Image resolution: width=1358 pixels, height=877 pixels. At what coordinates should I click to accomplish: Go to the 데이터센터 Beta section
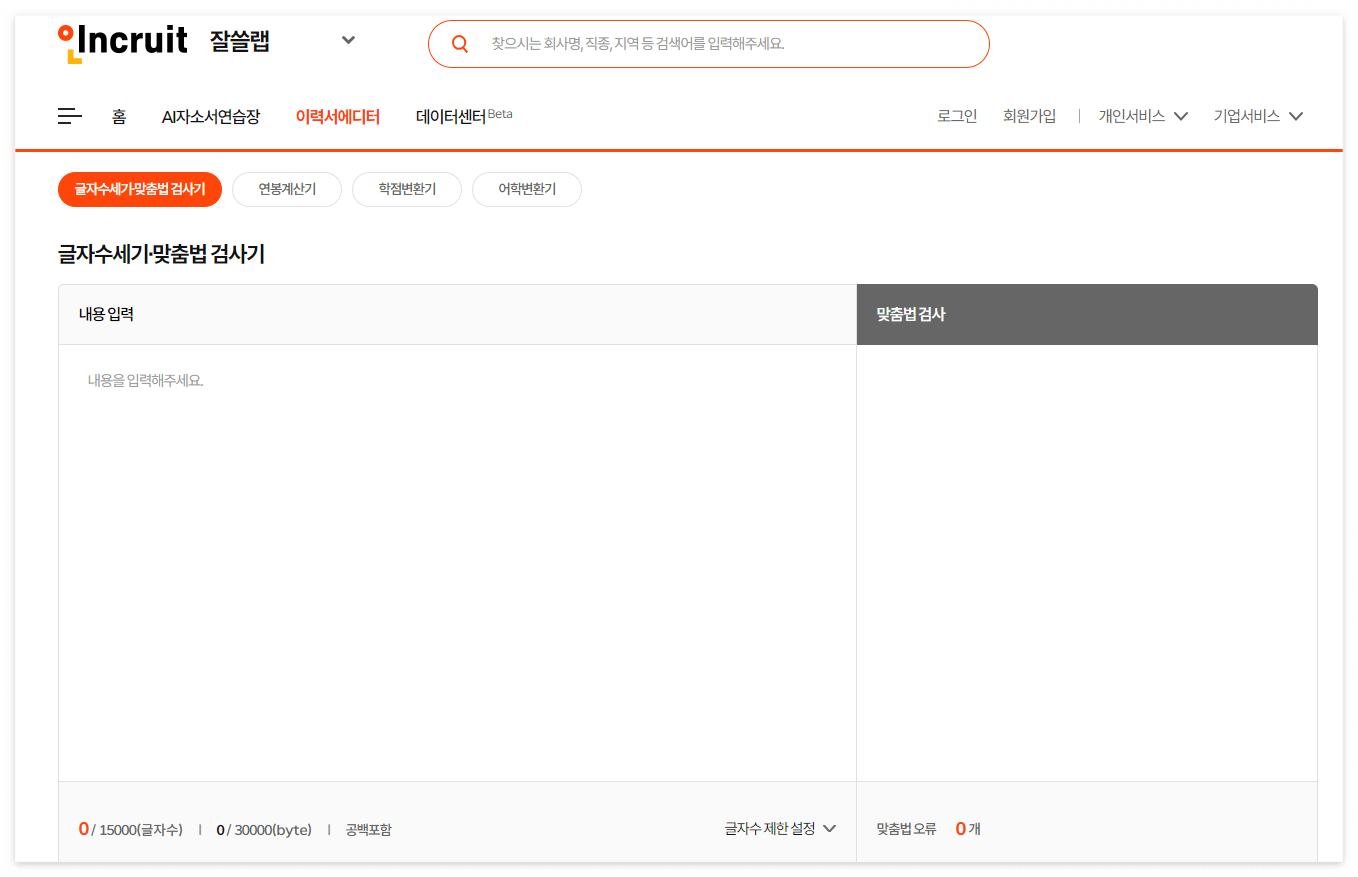[455, 116]
